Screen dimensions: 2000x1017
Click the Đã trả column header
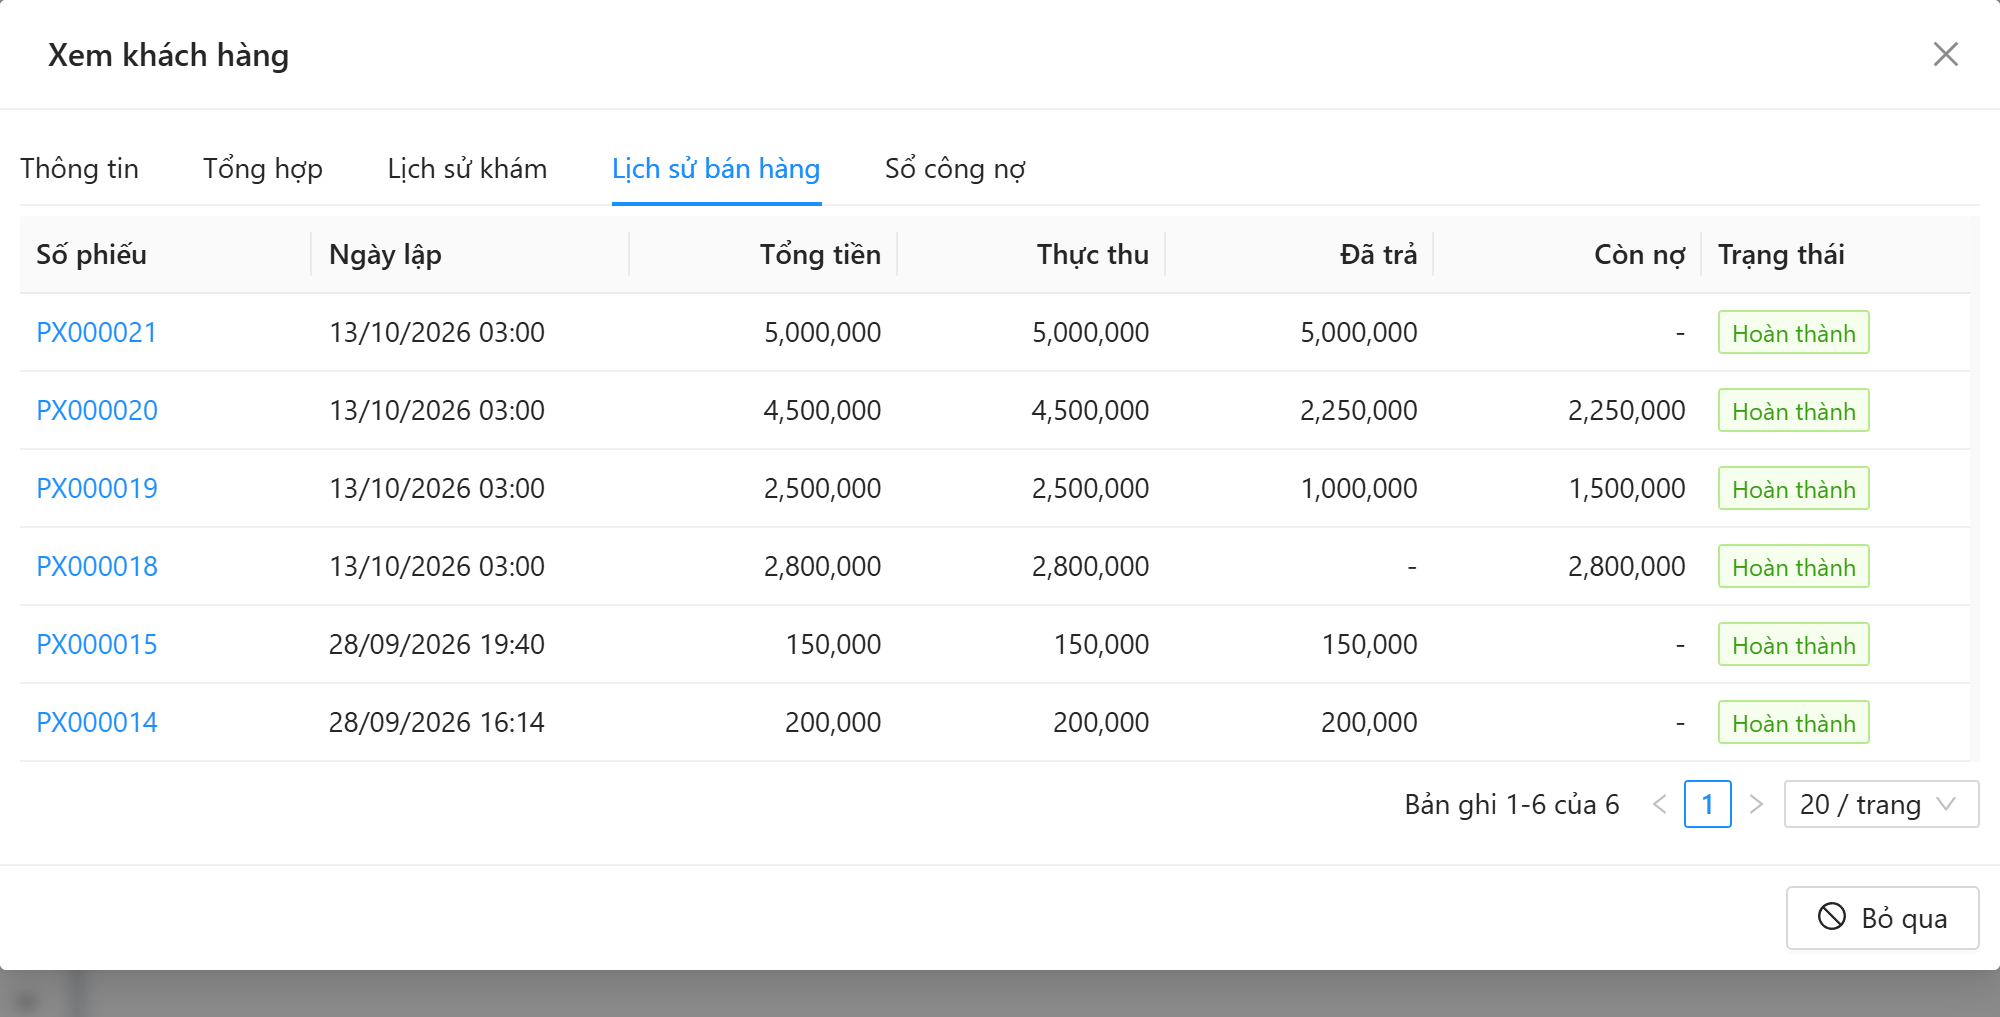(1300, 254)
